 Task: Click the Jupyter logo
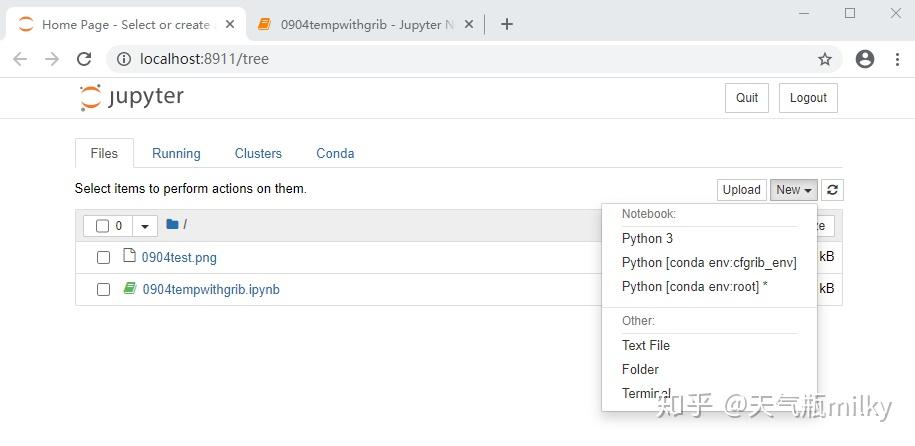[131, 97]
